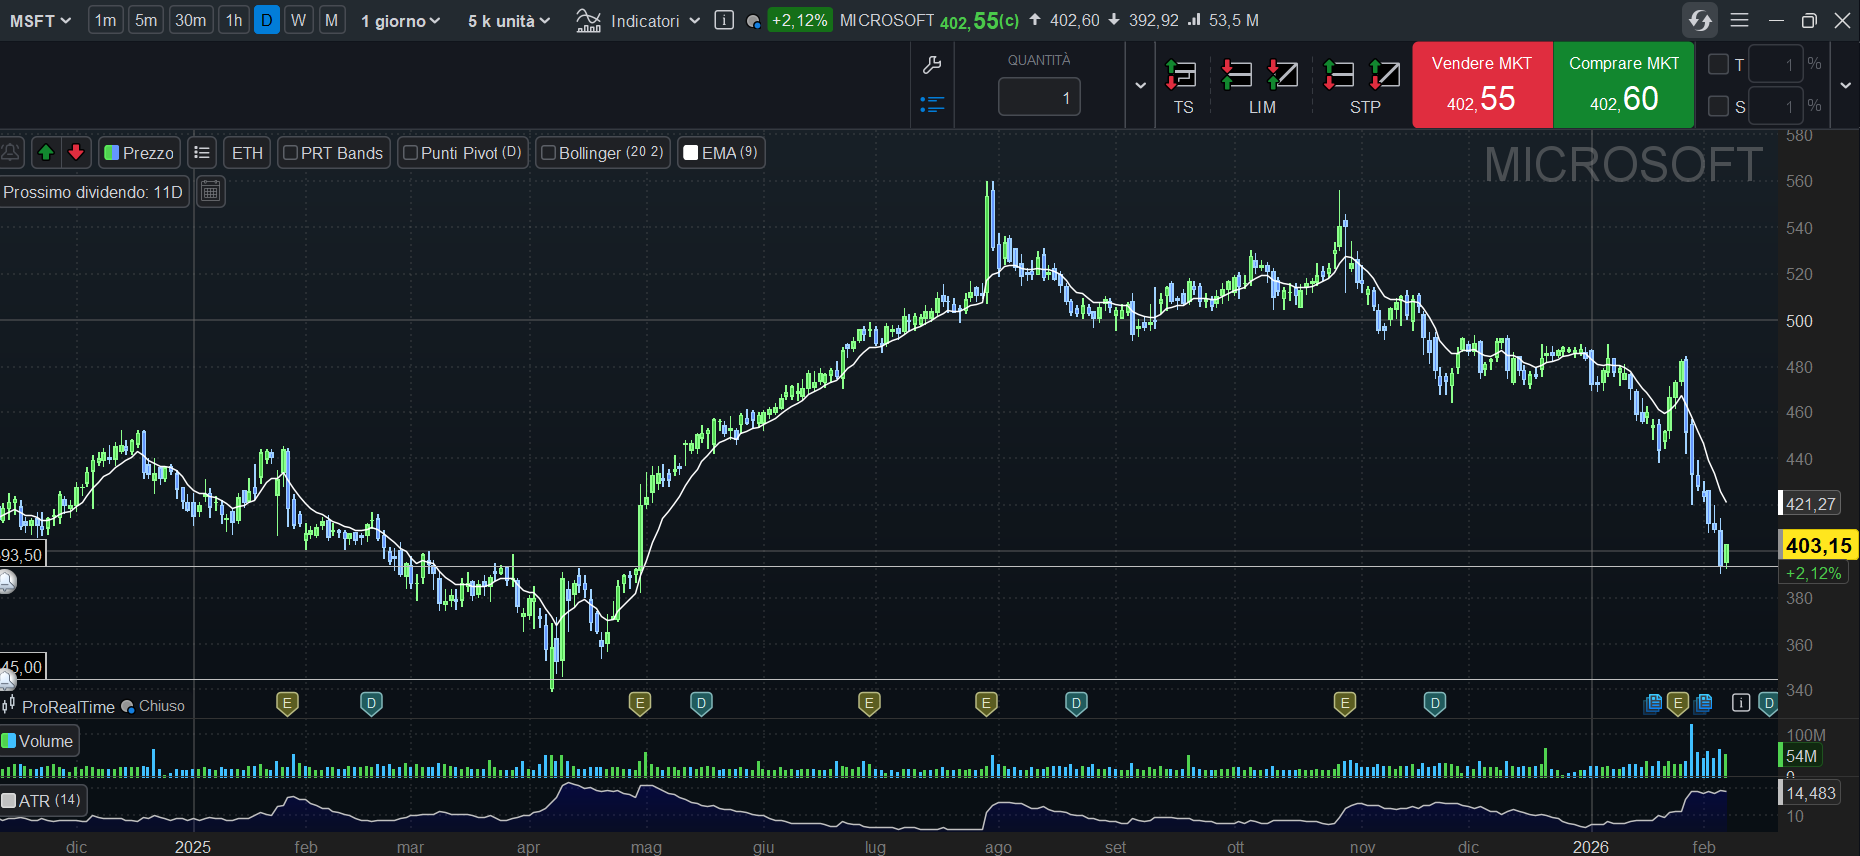Click the Comprare MKT buy button
The width and height of the screenshot is (1860, 856).
coord(1623,85)
